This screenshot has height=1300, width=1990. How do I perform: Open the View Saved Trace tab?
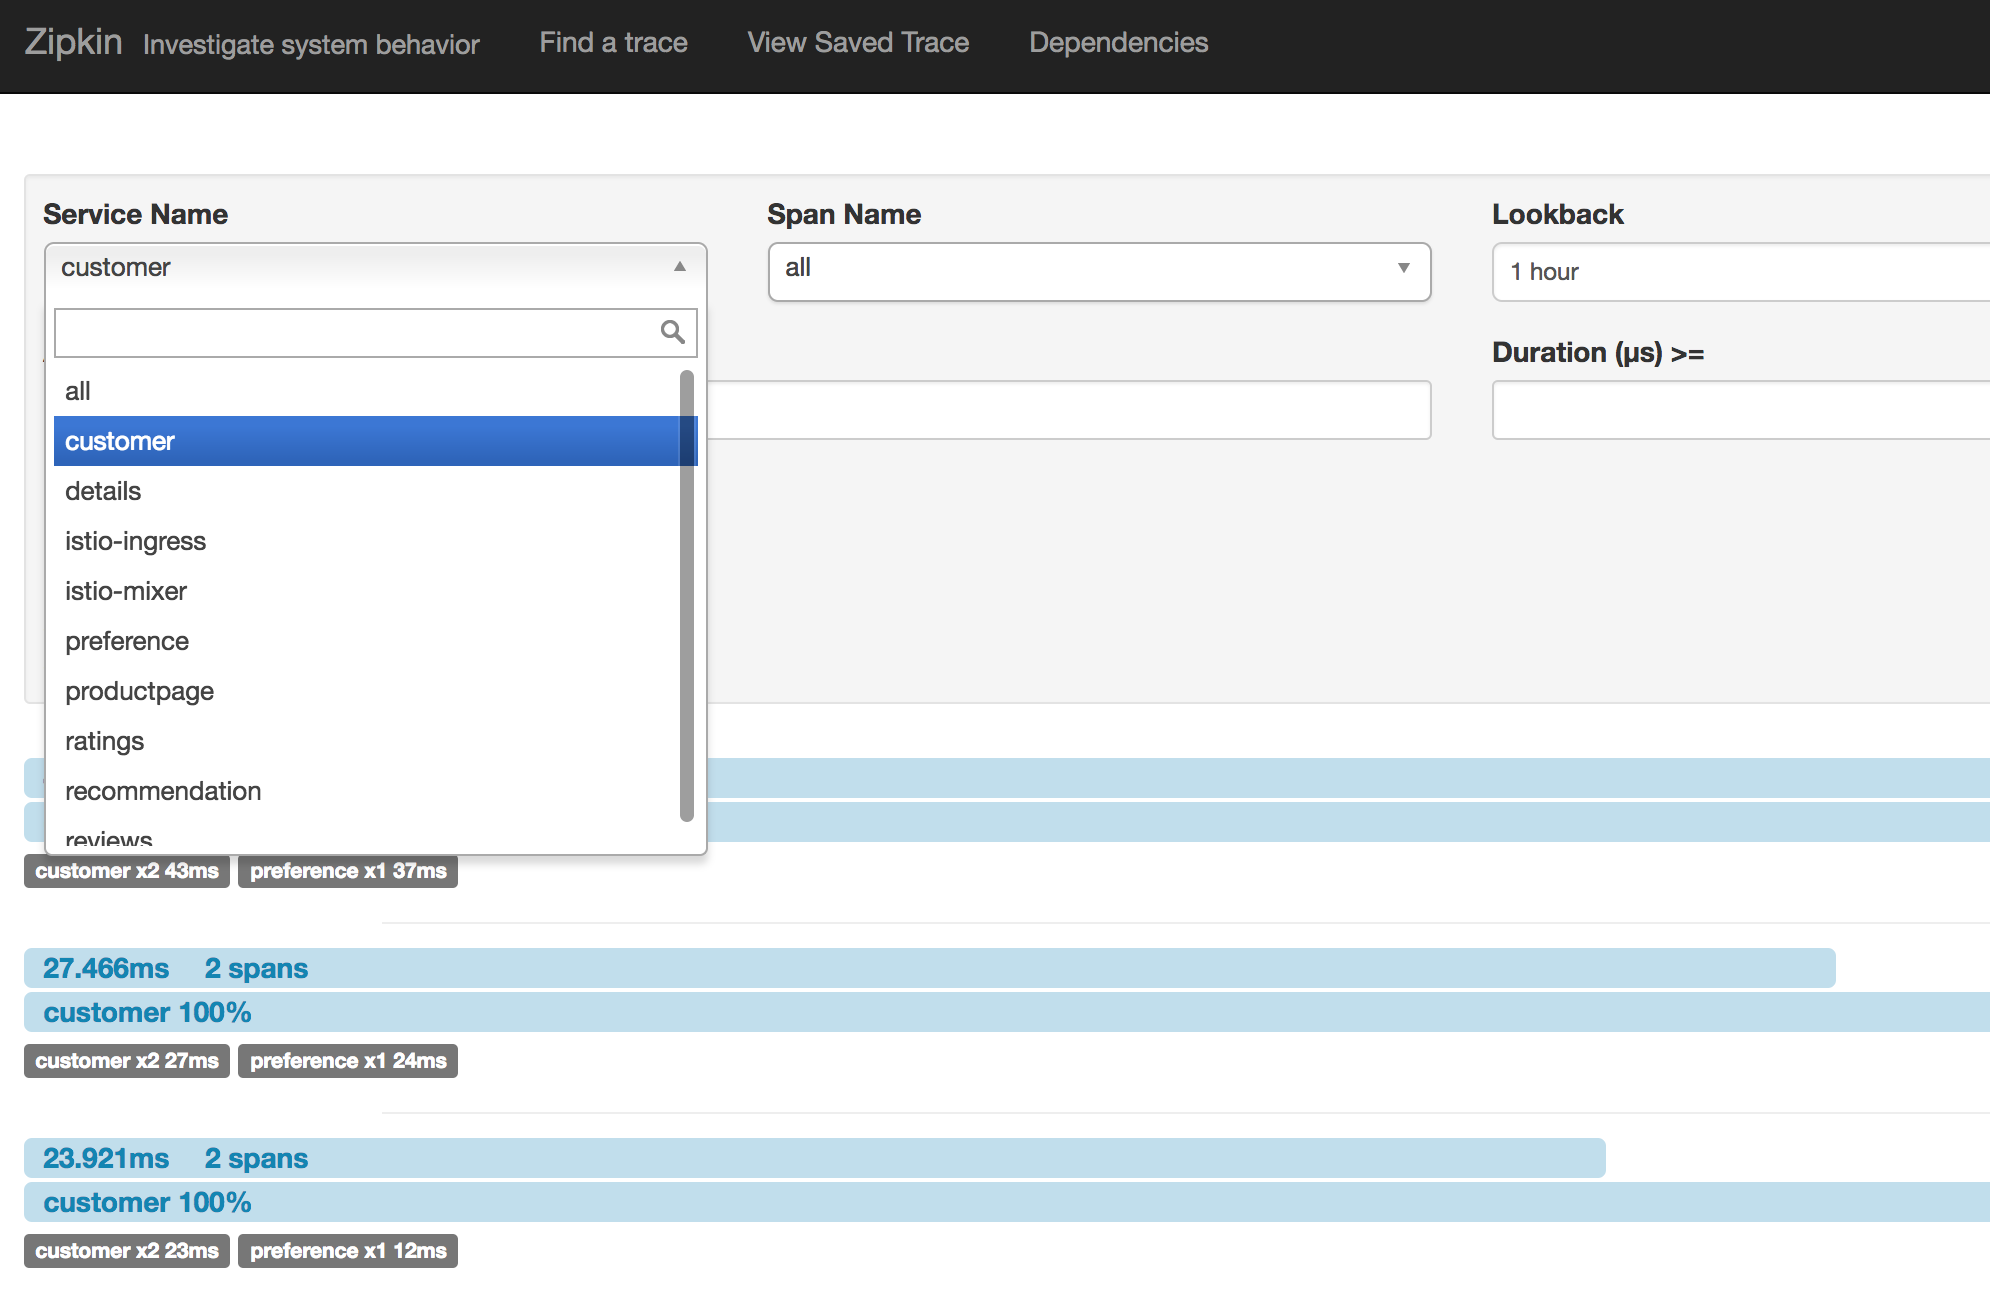pos(858,42)
